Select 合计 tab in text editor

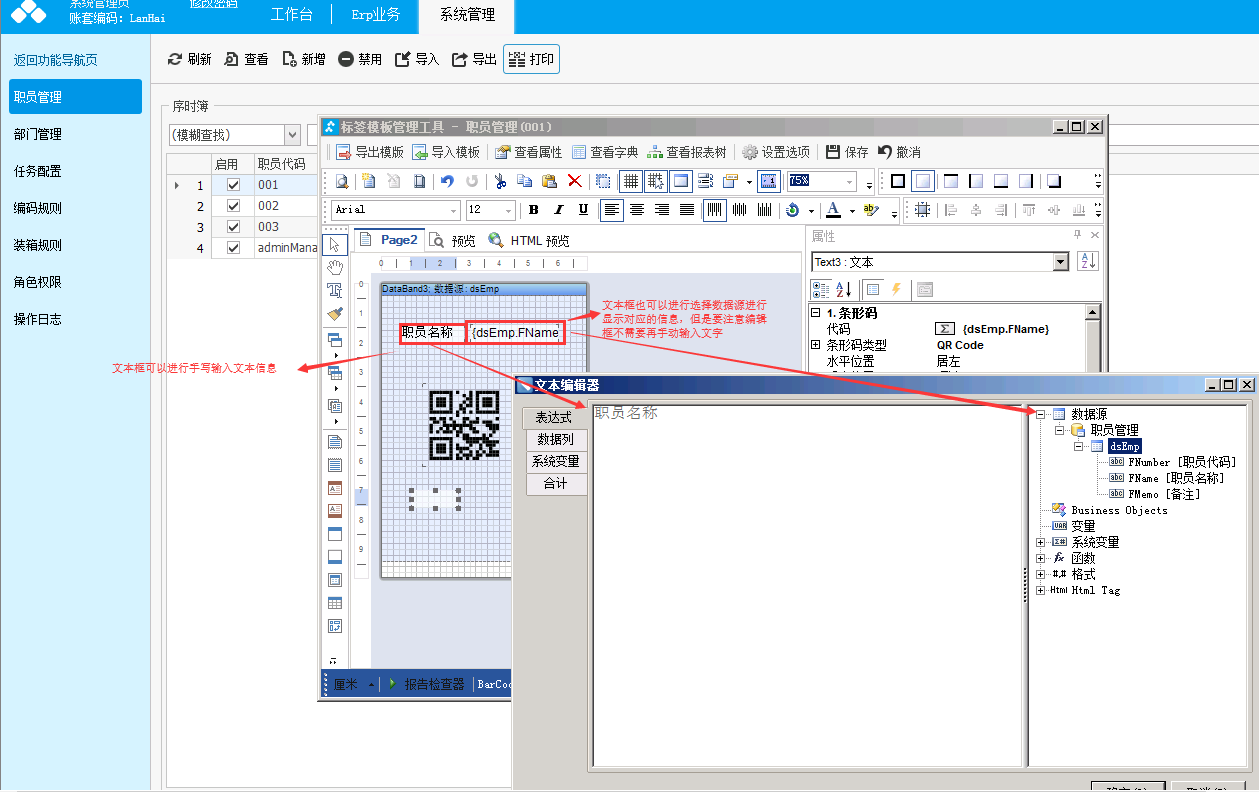pyautogui.click(x=555, y=483)
